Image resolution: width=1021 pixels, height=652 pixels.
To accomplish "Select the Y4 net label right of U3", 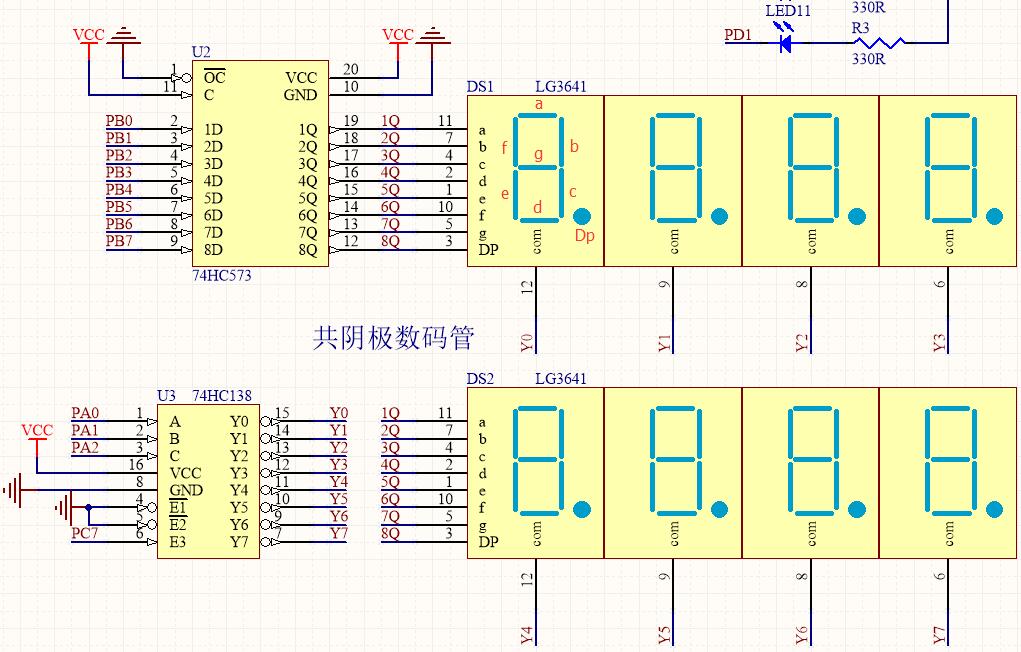I will [339, 482].
